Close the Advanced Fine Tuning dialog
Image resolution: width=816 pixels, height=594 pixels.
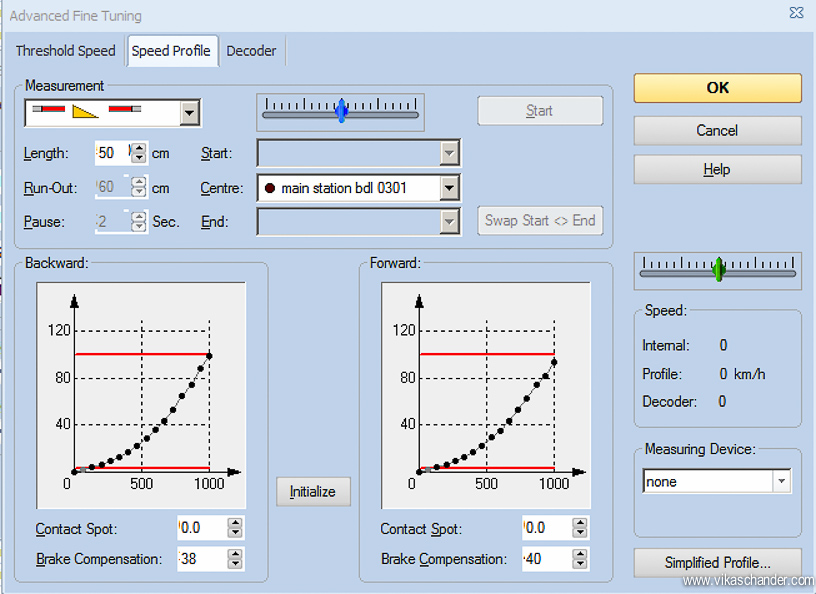(x=795, y=14)
